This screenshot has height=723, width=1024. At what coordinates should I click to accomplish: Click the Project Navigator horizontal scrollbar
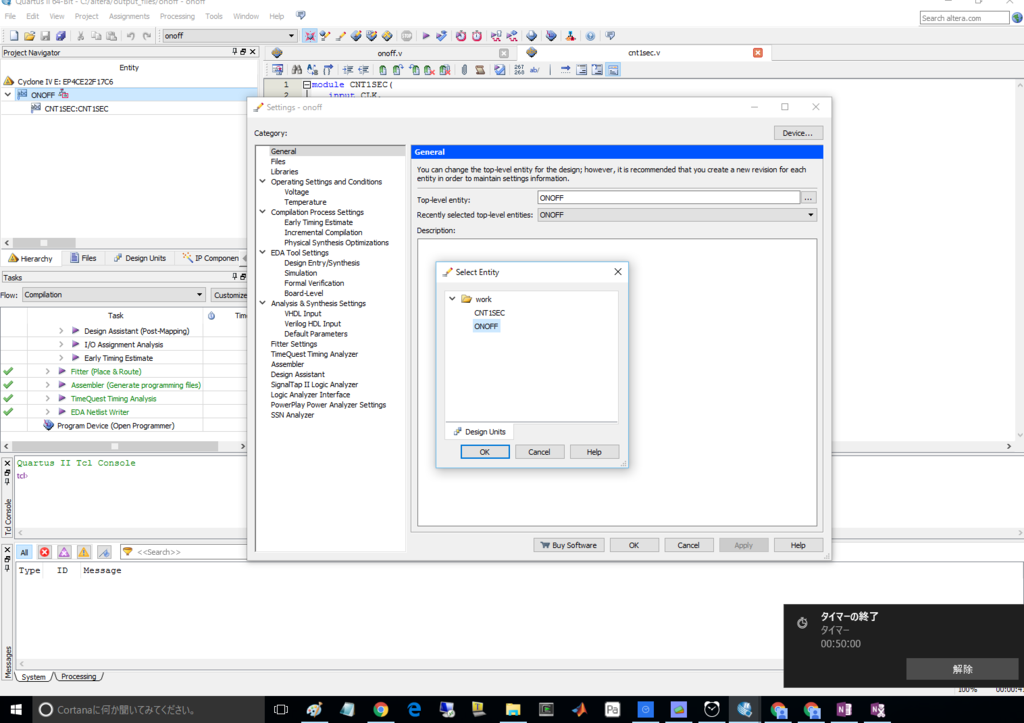tap(44, 243)
